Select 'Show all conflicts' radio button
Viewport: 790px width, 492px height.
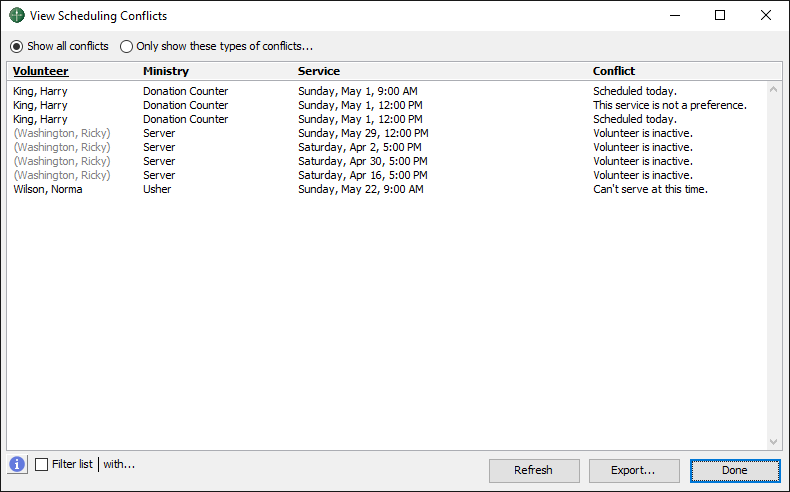(x=17, y=46)
